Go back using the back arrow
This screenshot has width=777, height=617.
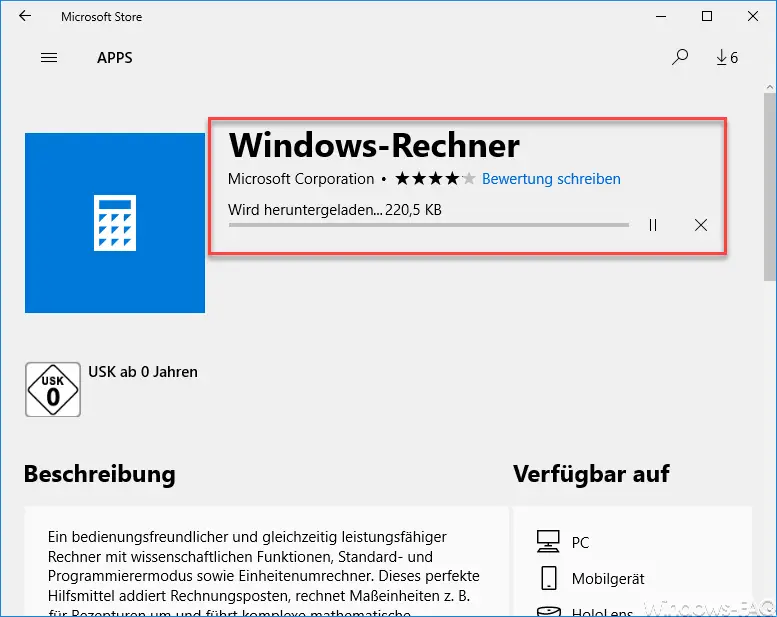[x=25, y=16]
